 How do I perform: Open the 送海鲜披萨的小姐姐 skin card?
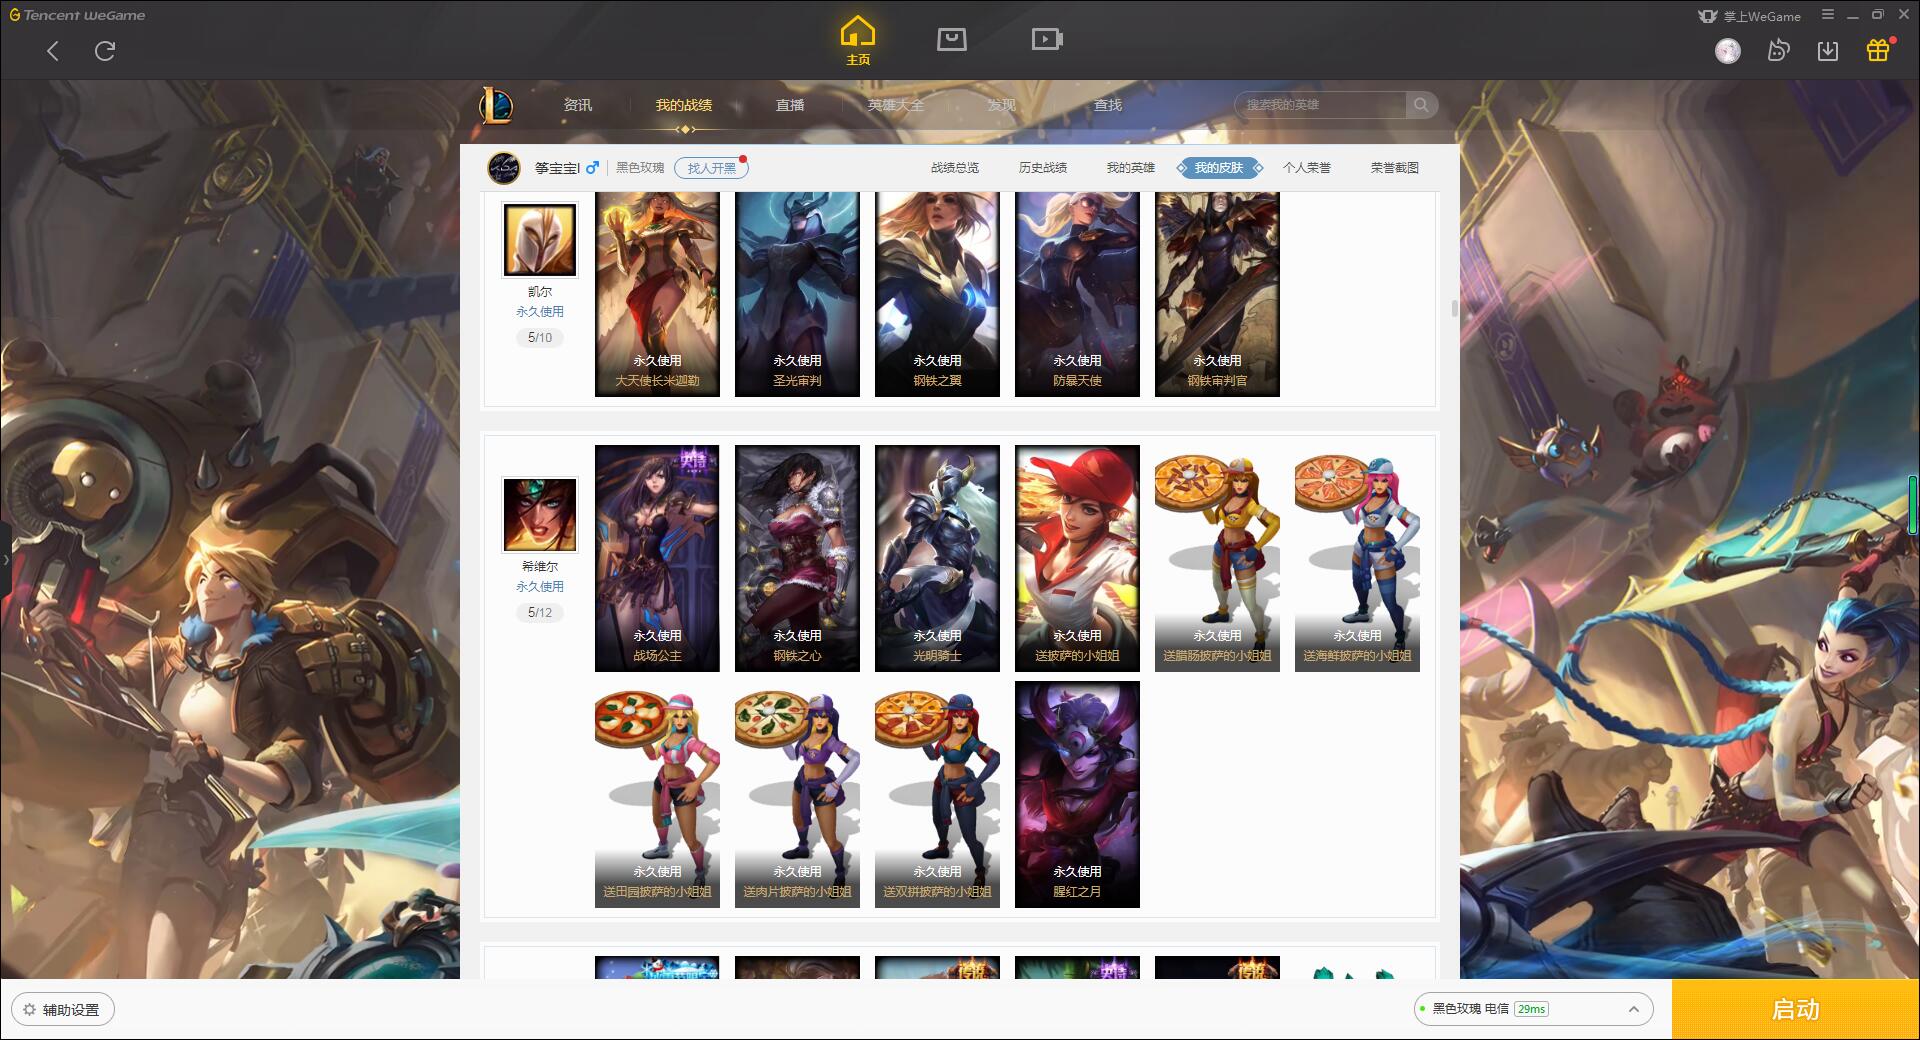click(1357, 558)
